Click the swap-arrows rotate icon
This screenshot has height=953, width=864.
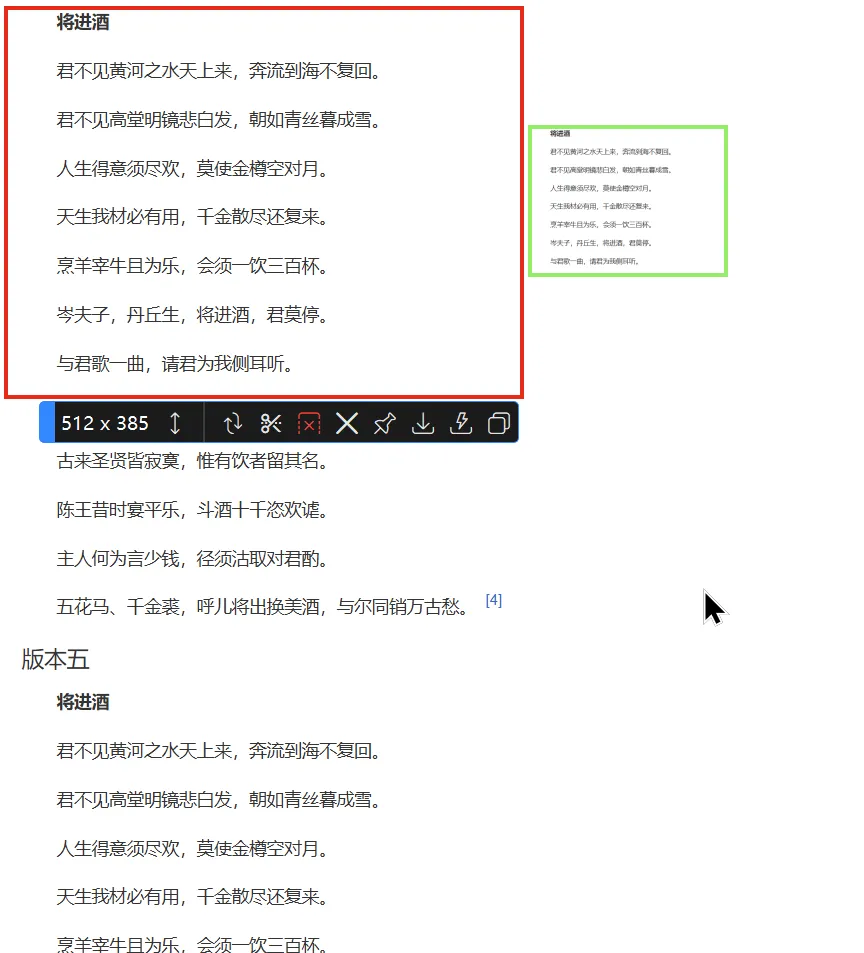(233, 423)
